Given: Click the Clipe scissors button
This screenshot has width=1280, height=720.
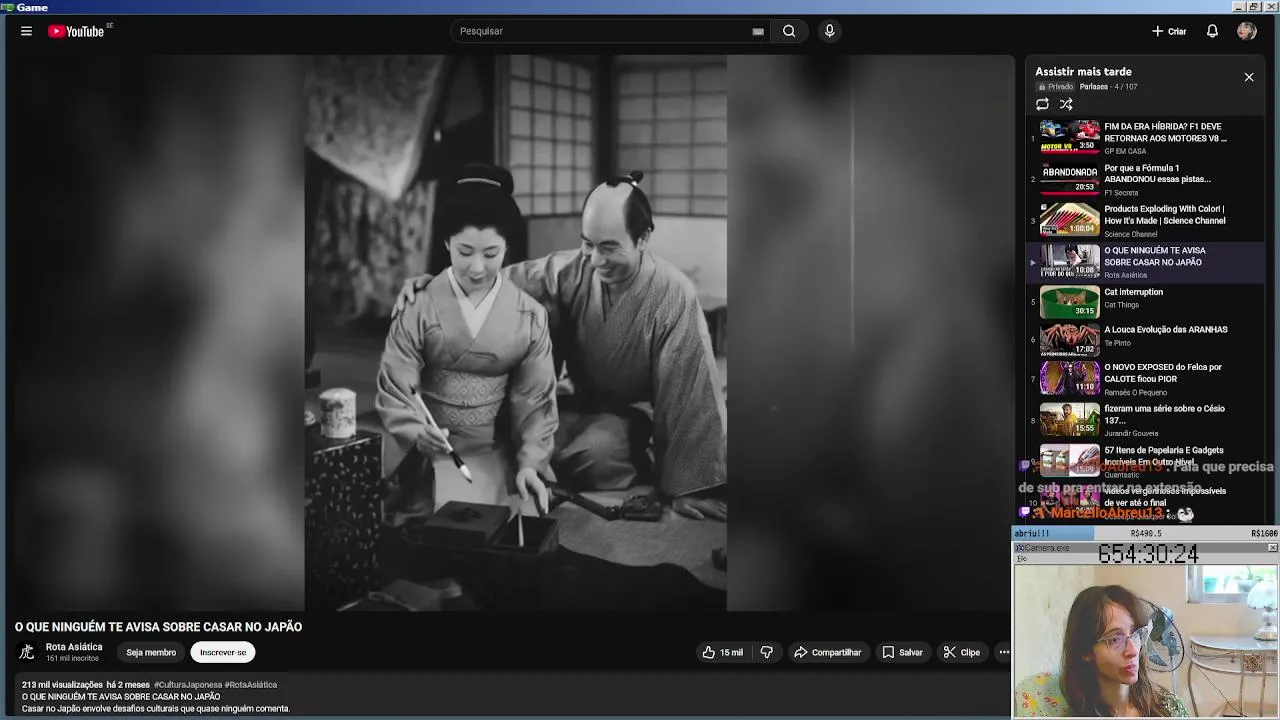Looking at the screenshot, I should 961,652.
